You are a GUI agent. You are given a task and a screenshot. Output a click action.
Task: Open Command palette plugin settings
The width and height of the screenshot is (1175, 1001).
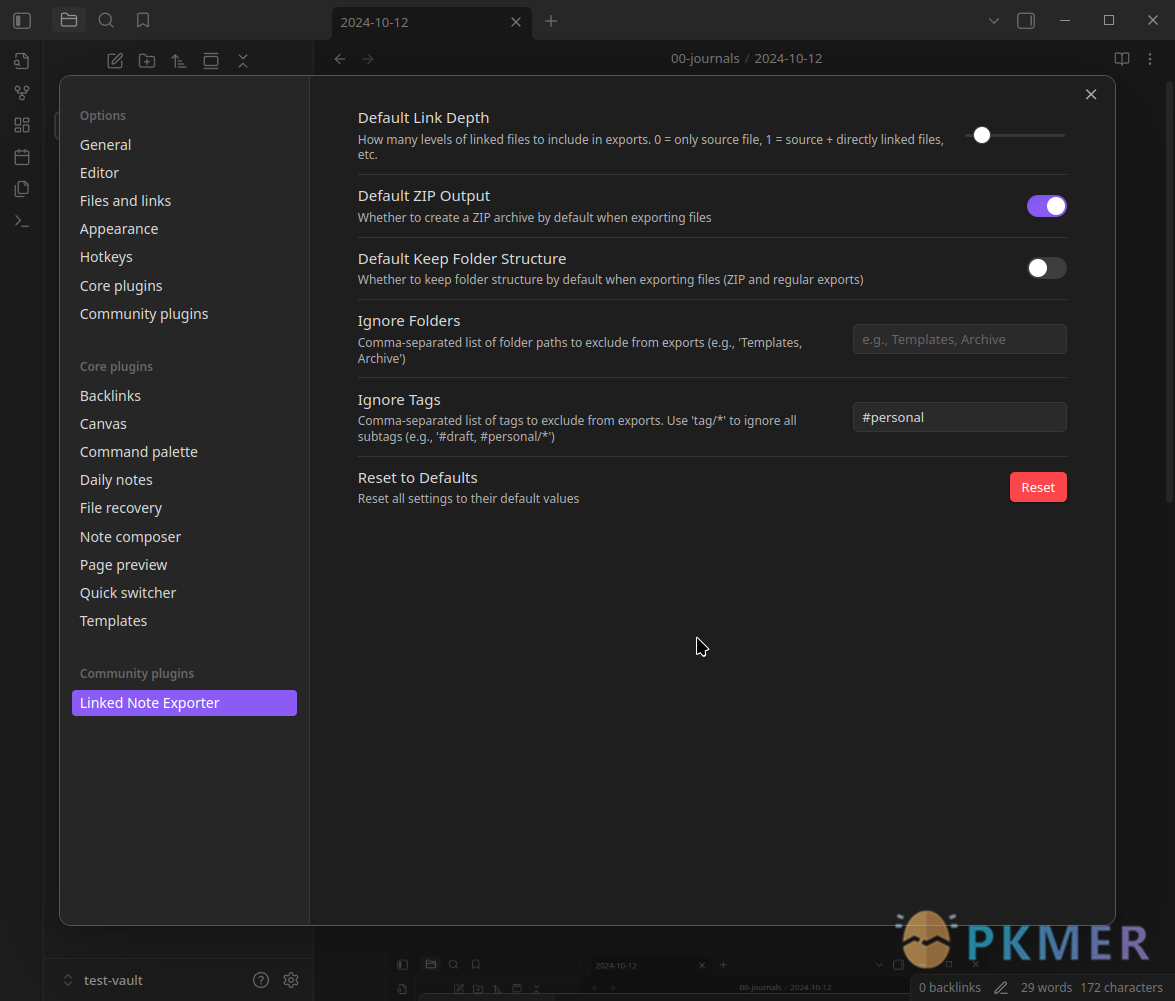pyautogui.click(x=139, y=452)
